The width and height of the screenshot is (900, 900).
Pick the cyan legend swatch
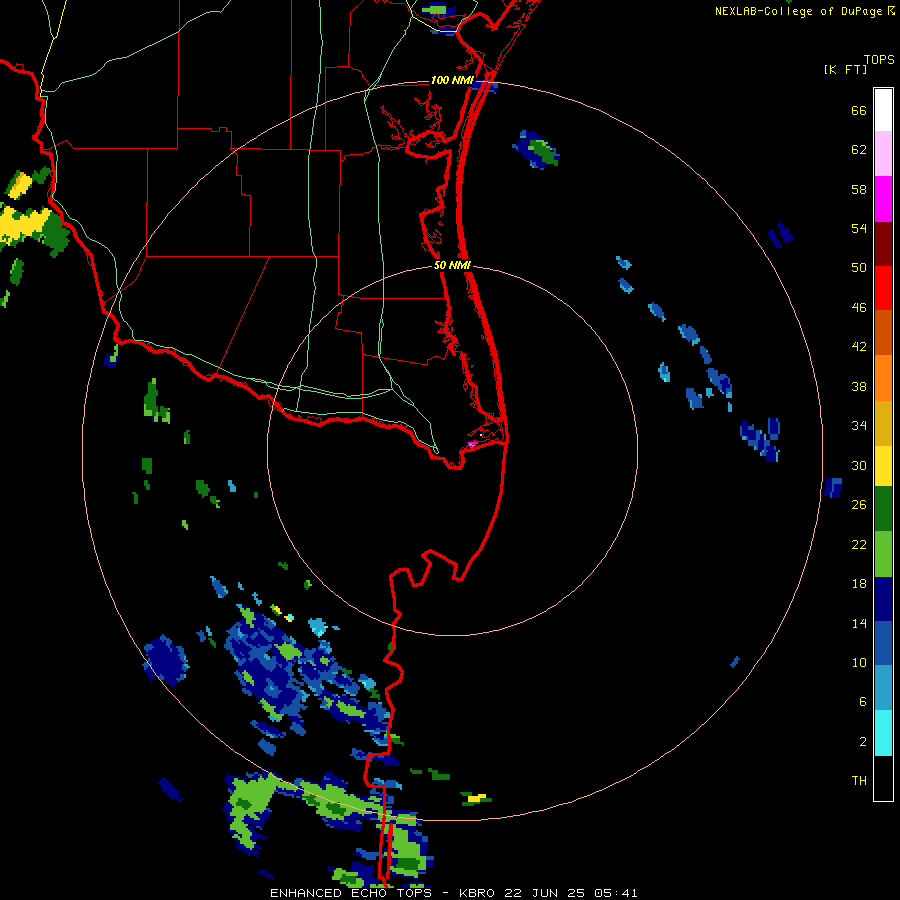point(883,733)
